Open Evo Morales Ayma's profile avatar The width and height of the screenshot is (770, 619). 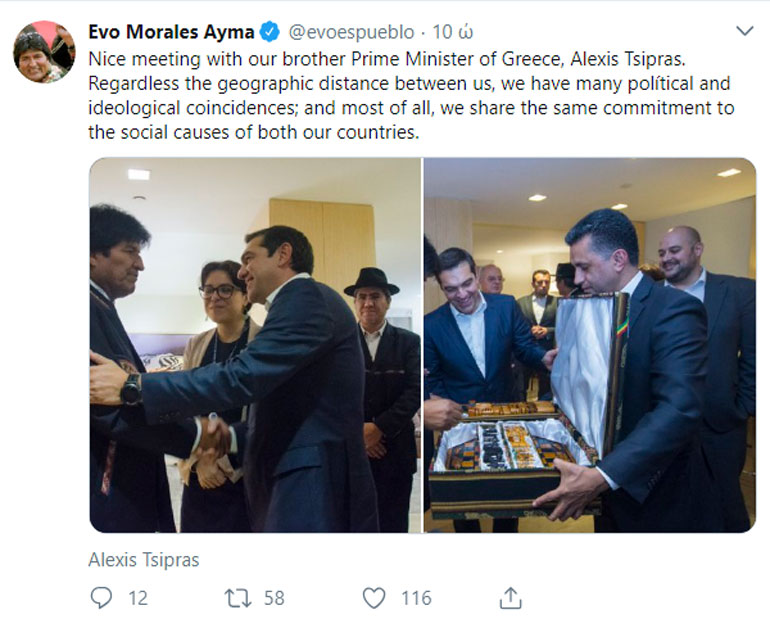(43, 51)
